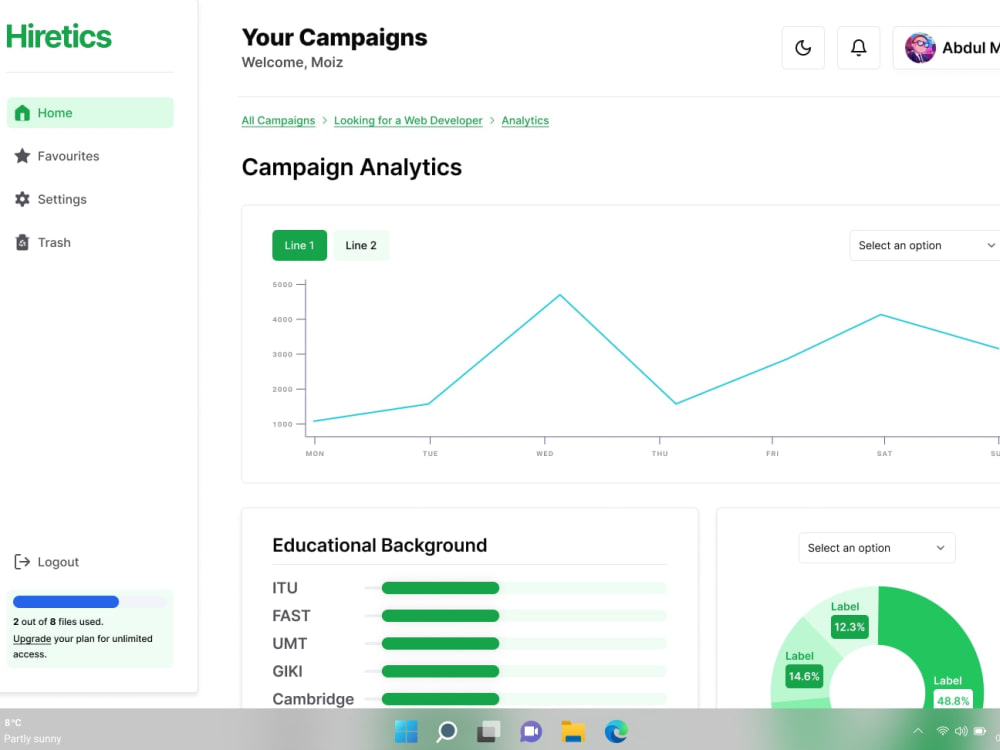
Task: Click the battery tray icon
Action: [980, 731]
